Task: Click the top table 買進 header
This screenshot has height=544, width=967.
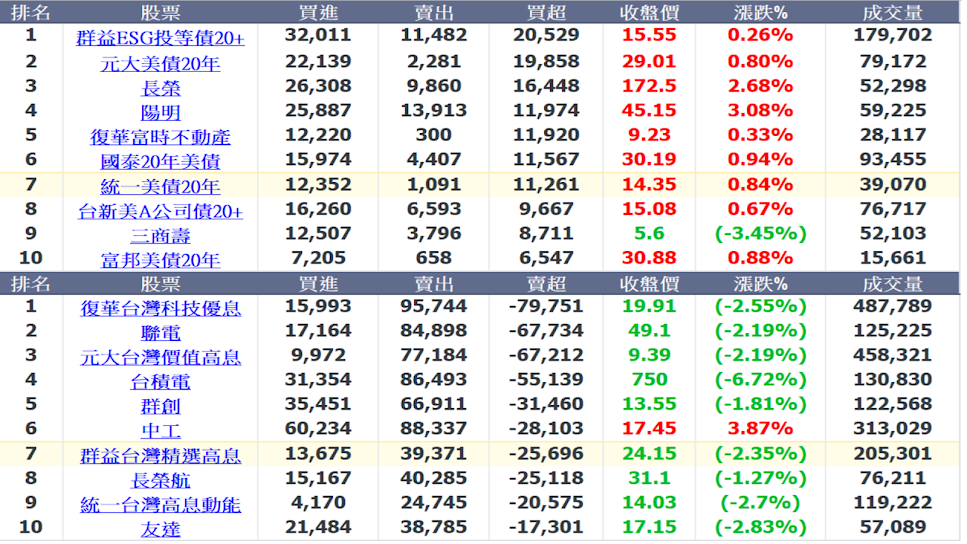Action: pos(318,13)
